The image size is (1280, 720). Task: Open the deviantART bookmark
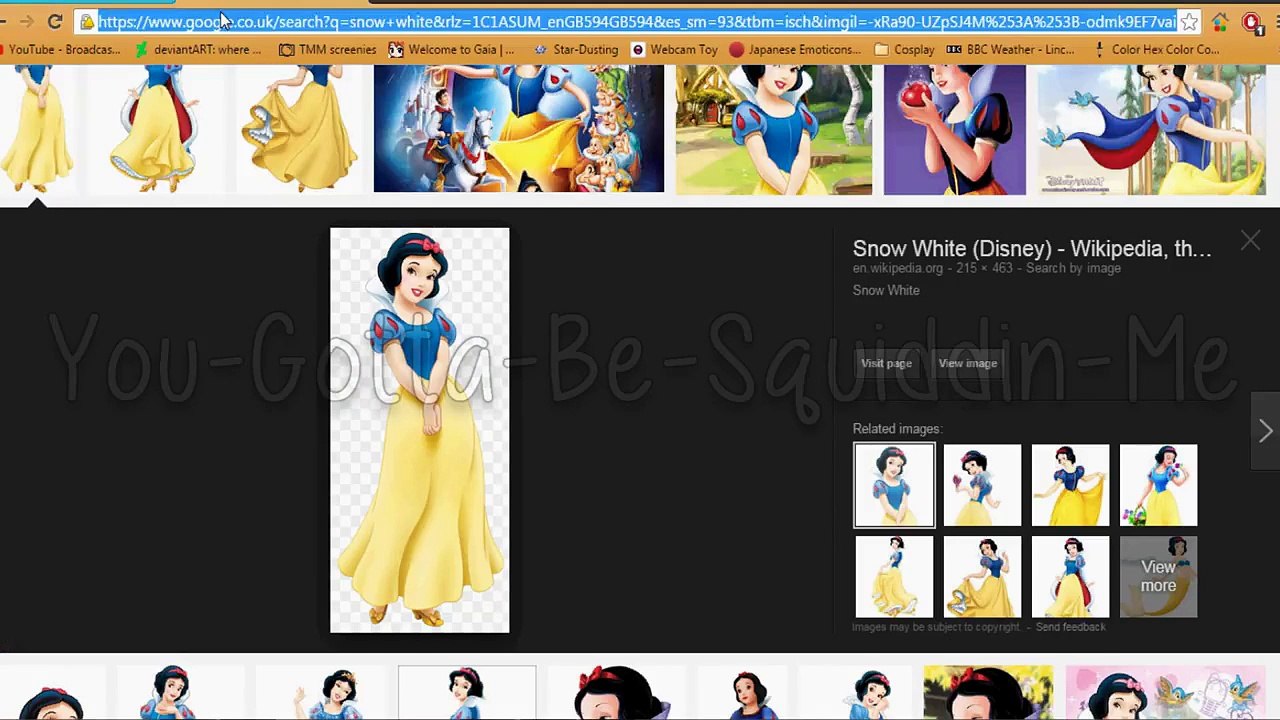click(x=199, y=49)
